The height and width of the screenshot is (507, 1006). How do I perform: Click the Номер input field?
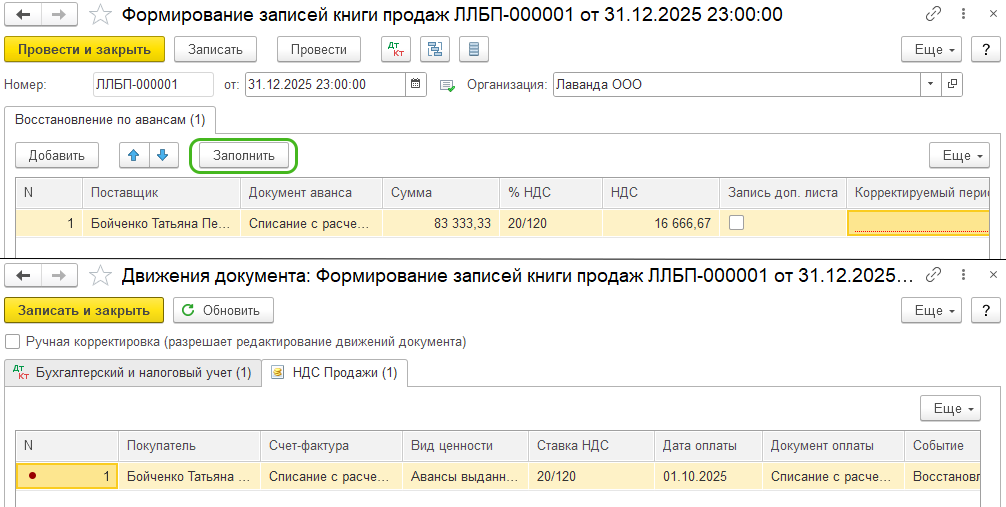click(x=152, y=85)
